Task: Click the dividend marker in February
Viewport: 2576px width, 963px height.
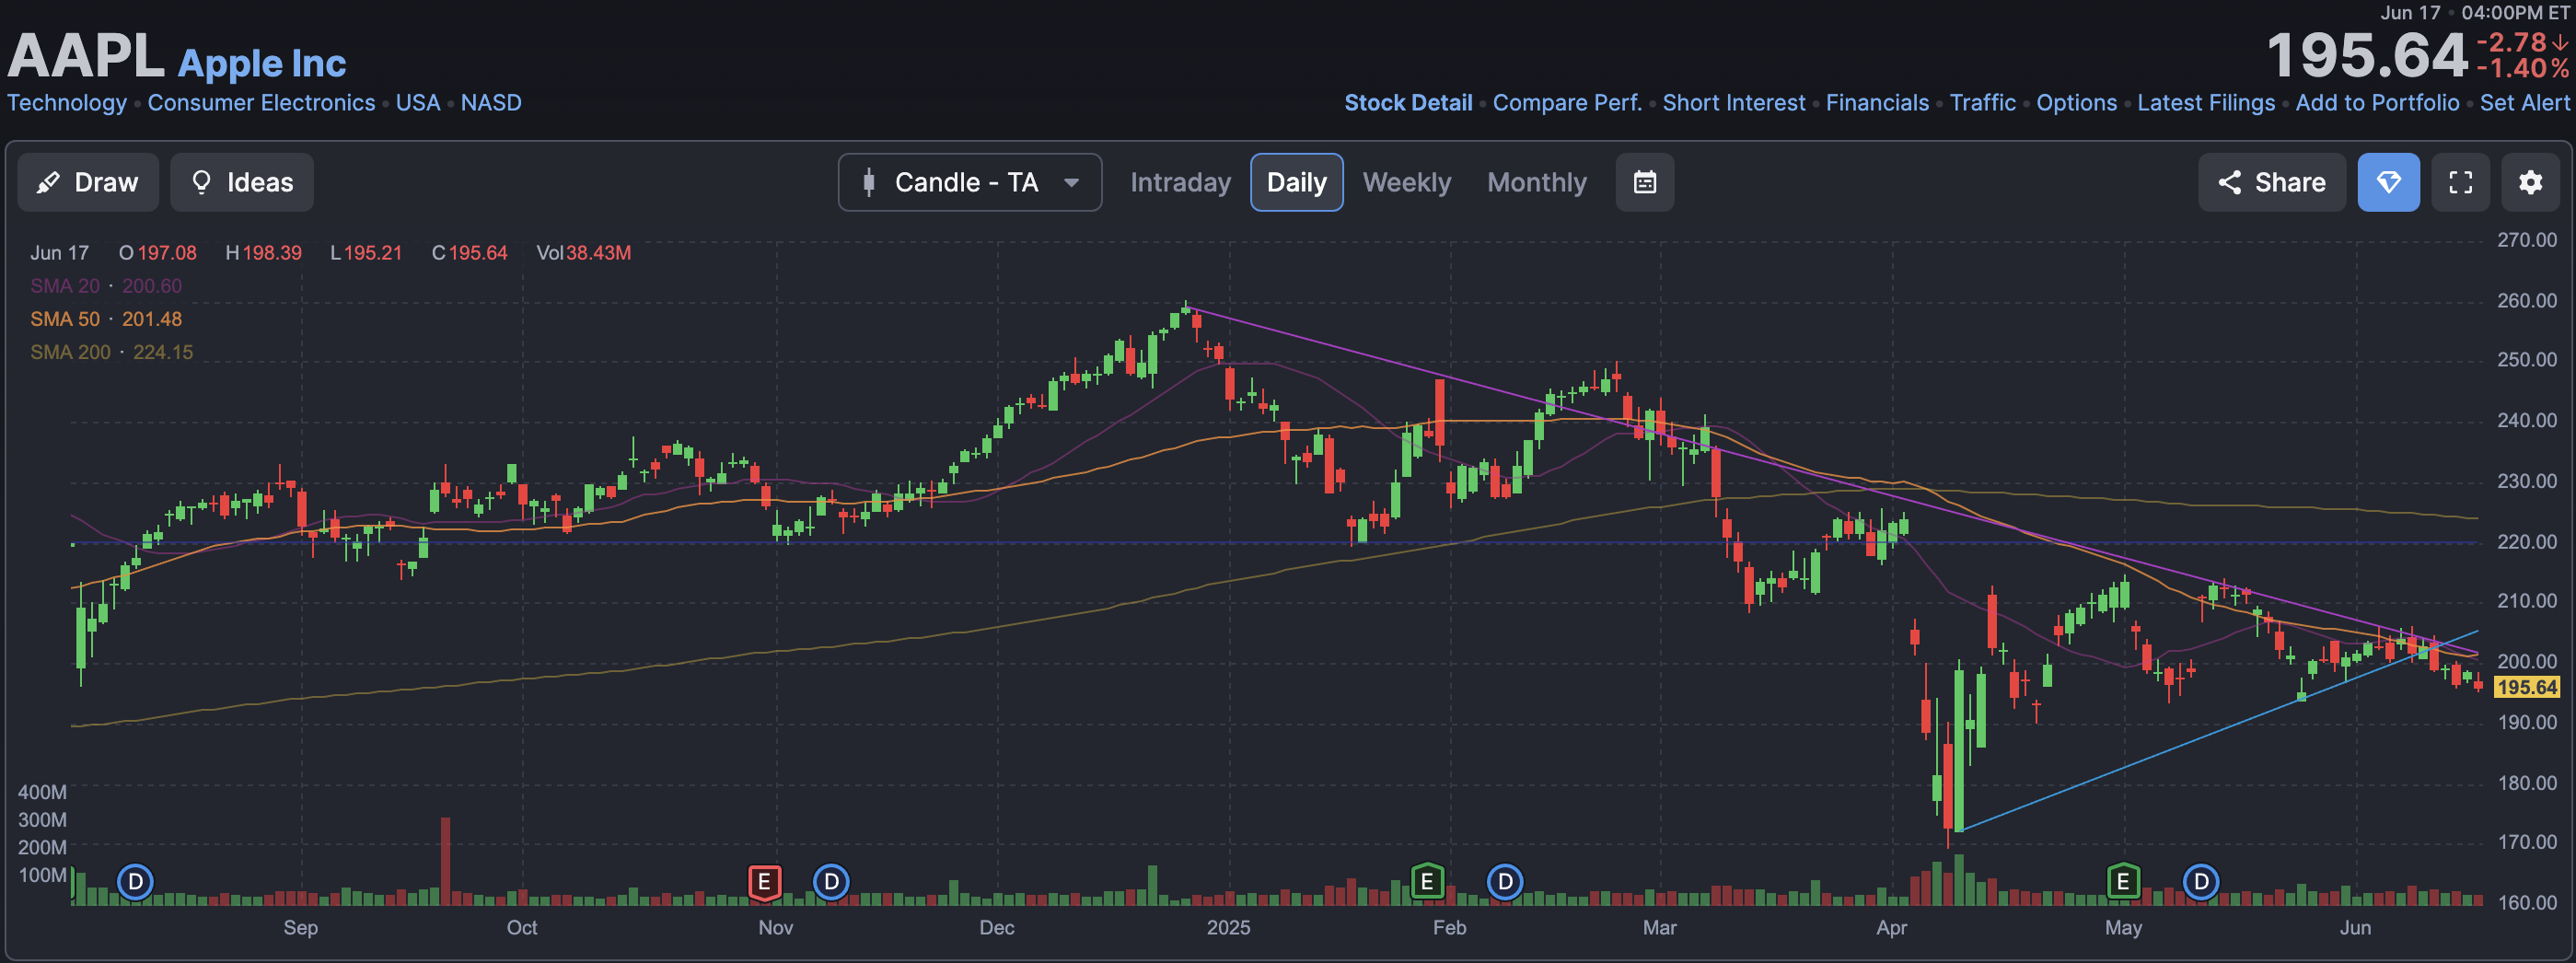Action: 1505,882
